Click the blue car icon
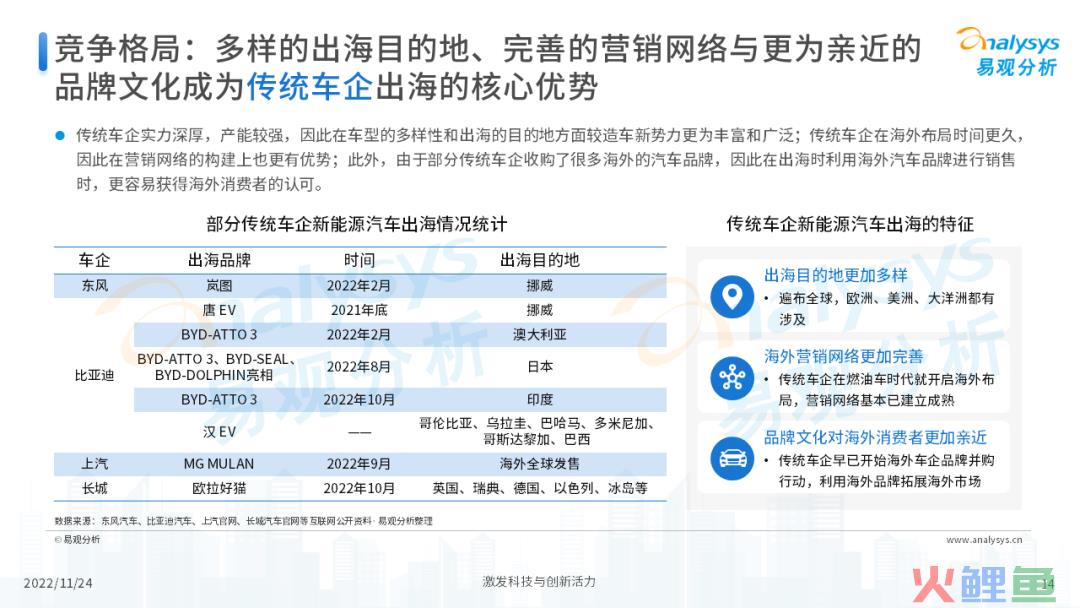 tap(731, 459)
